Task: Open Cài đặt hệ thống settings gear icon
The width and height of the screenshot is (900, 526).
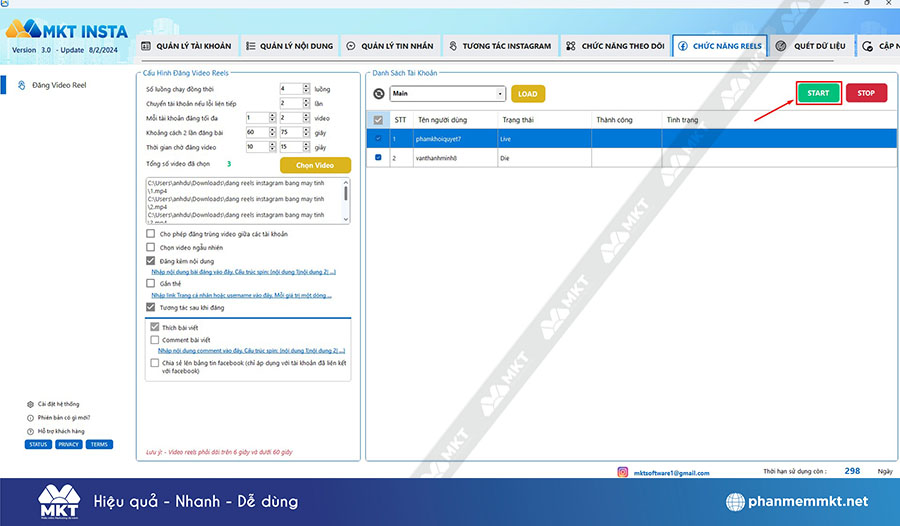Action: [x=30, y=404]
